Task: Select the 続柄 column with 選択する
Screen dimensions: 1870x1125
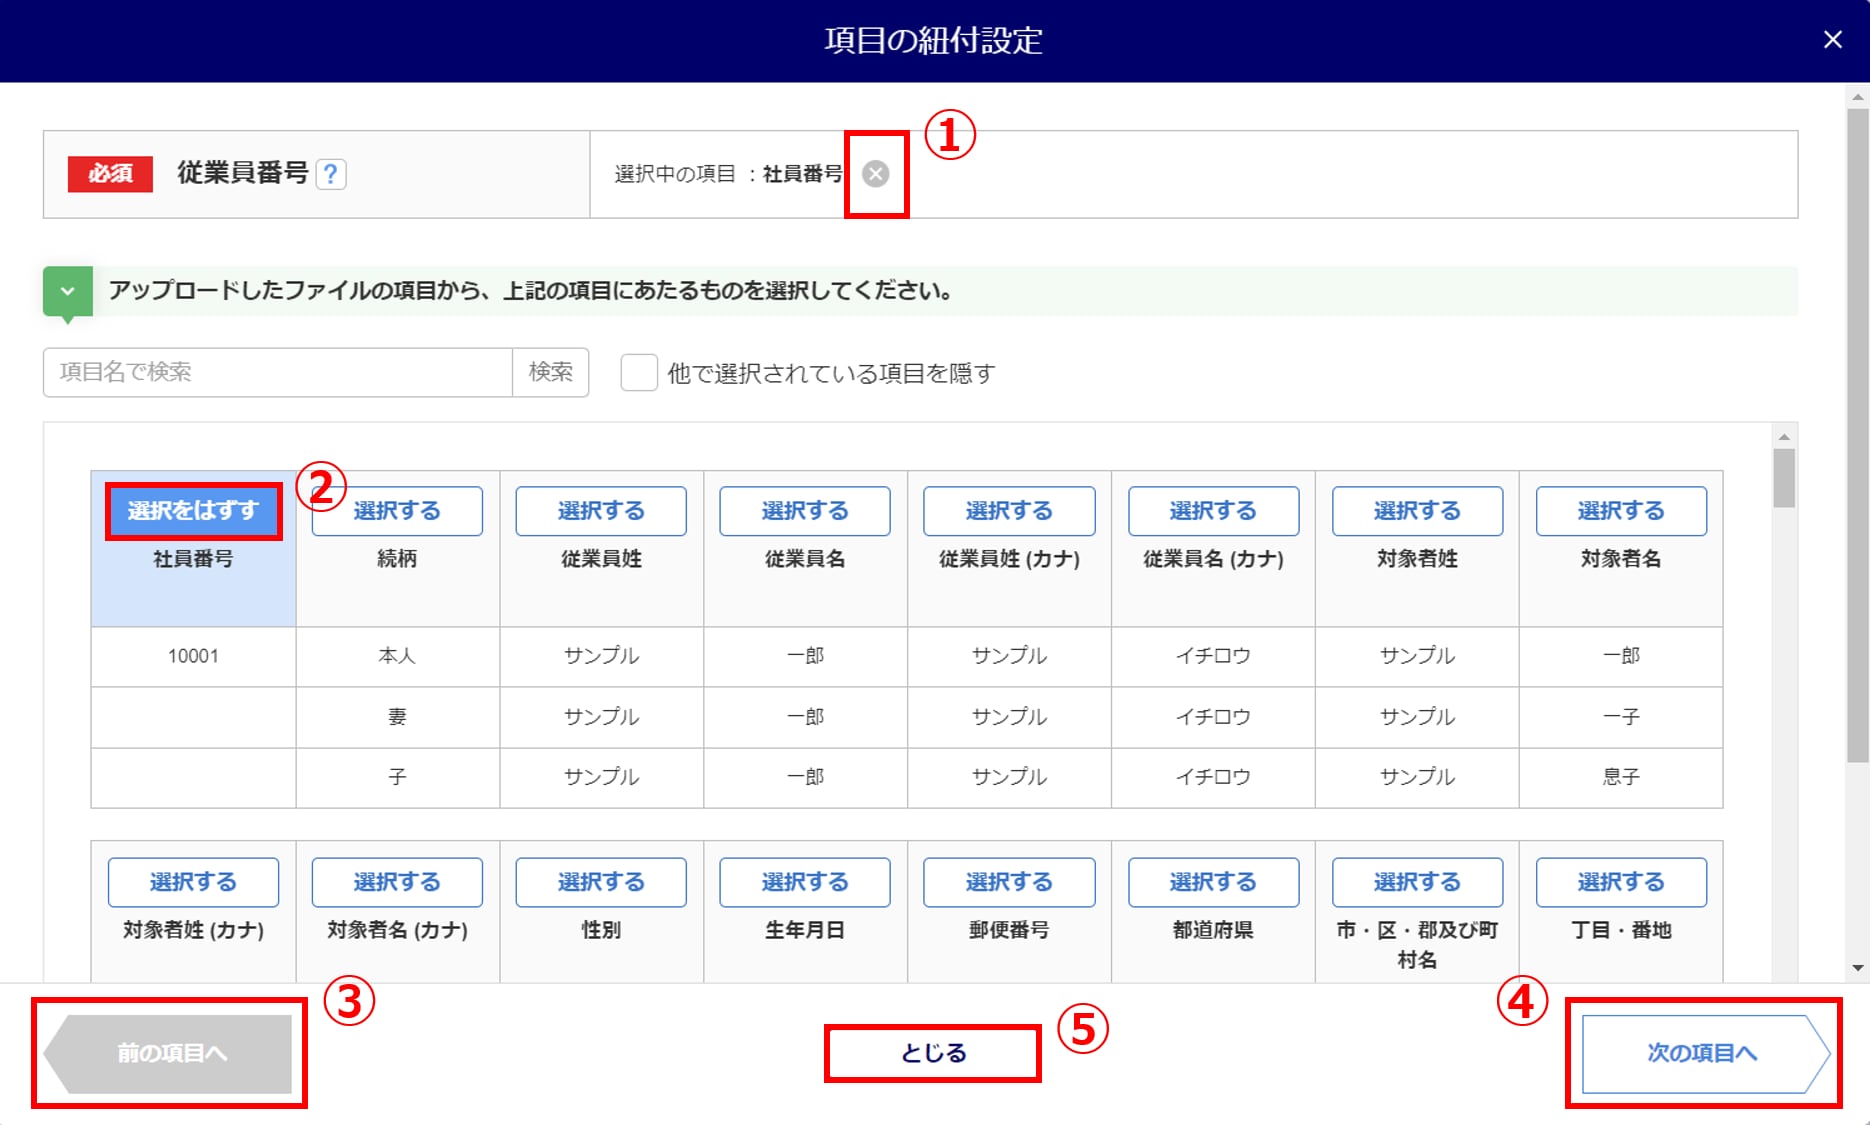Action: tap(397, 511)
